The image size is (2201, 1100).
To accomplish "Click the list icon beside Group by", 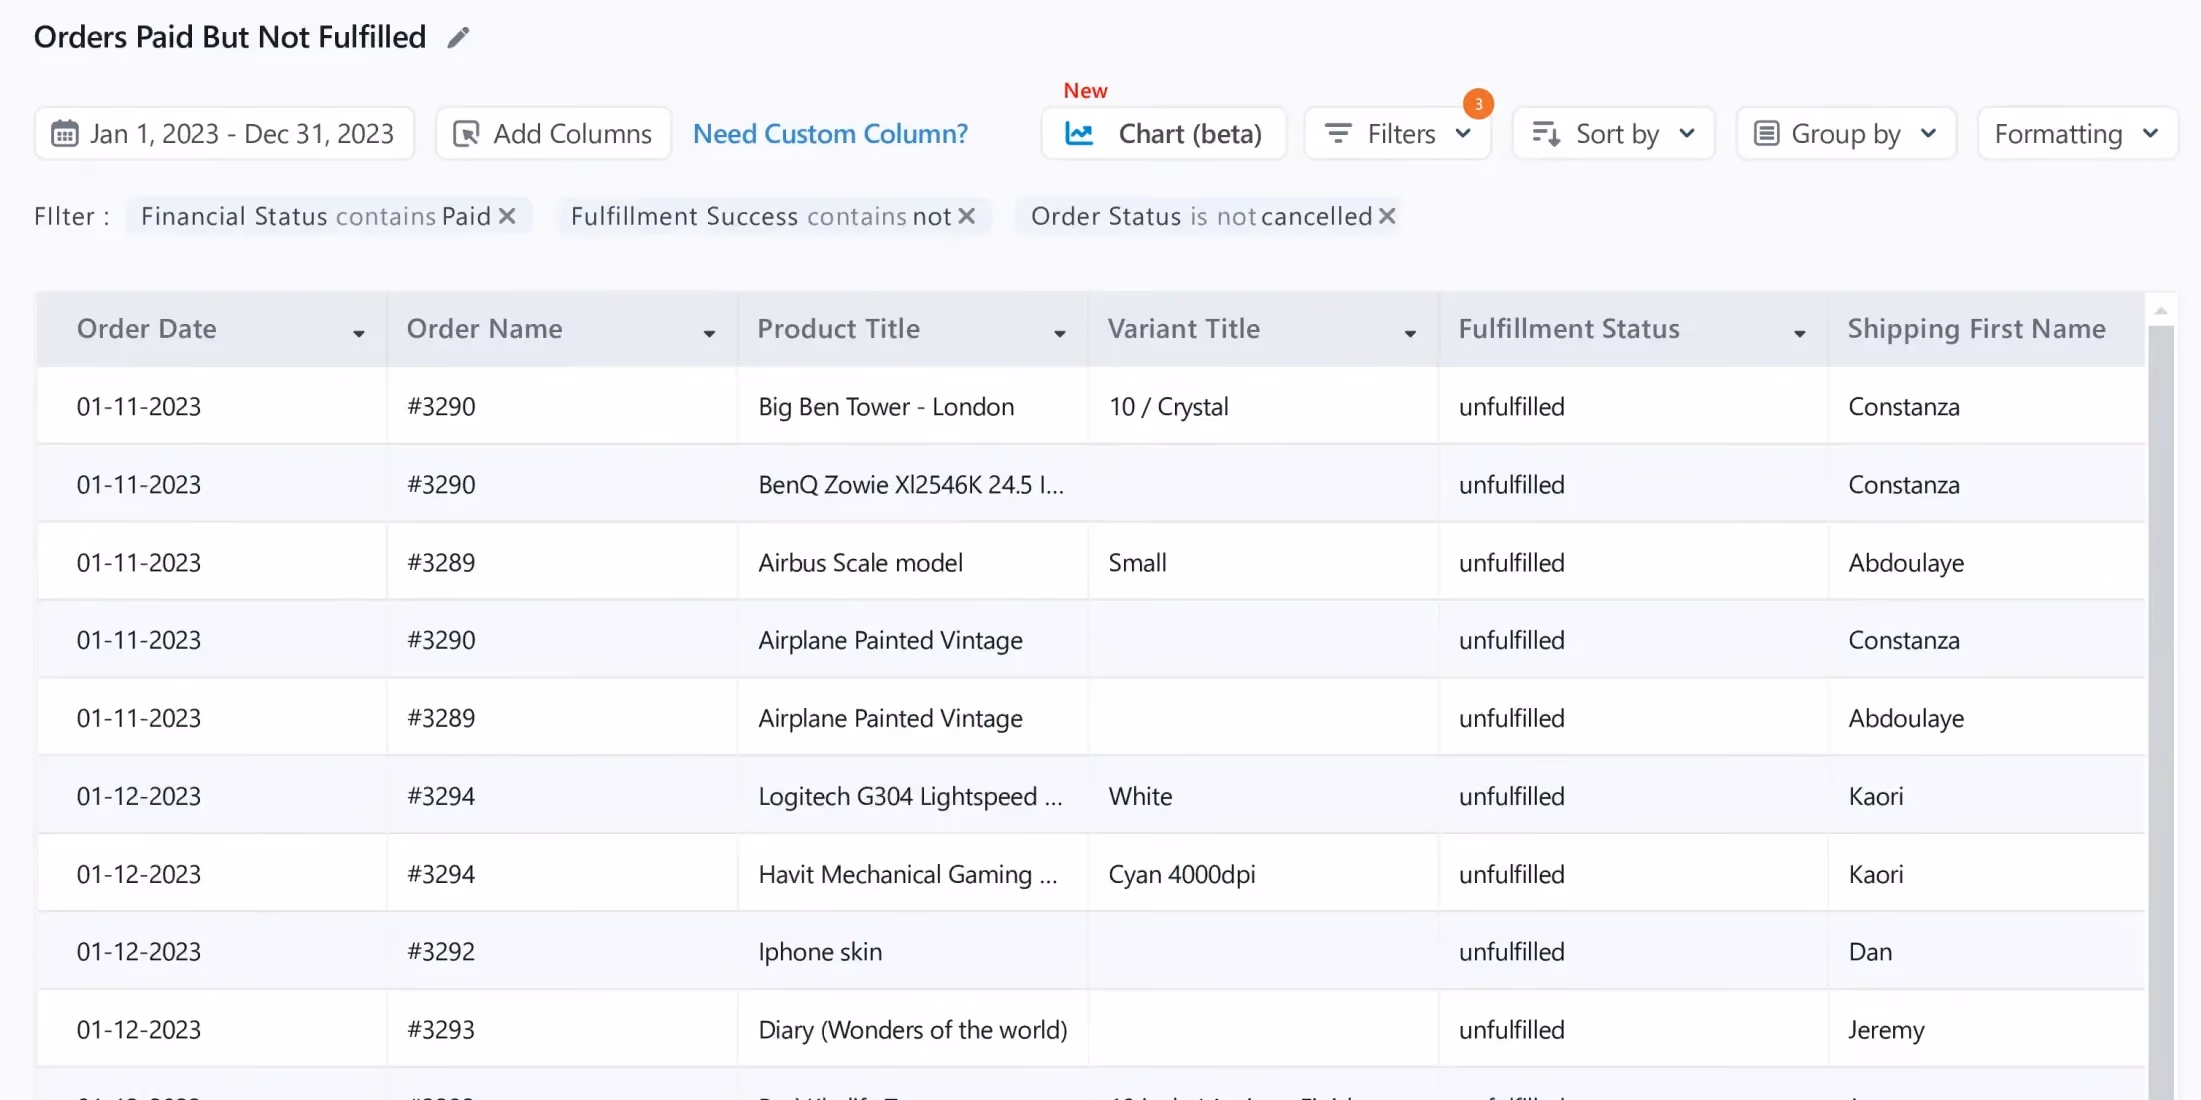I will pos(1767,134).
